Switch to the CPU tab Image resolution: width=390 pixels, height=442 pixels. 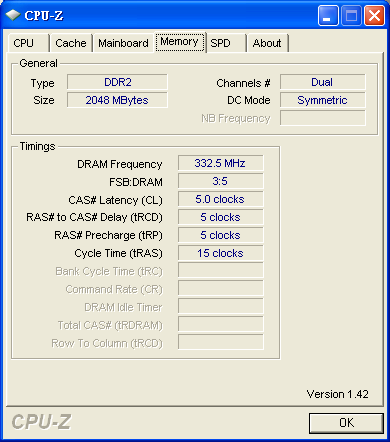coord(28,43)
